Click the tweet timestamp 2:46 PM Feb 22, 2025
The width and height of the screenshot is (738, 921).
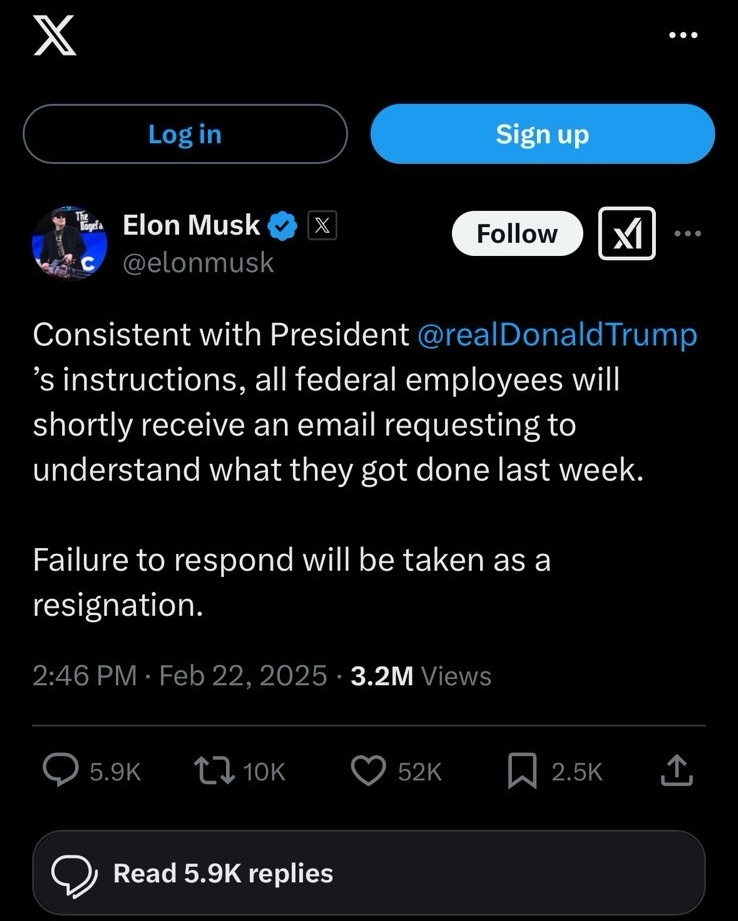point(180,676)
